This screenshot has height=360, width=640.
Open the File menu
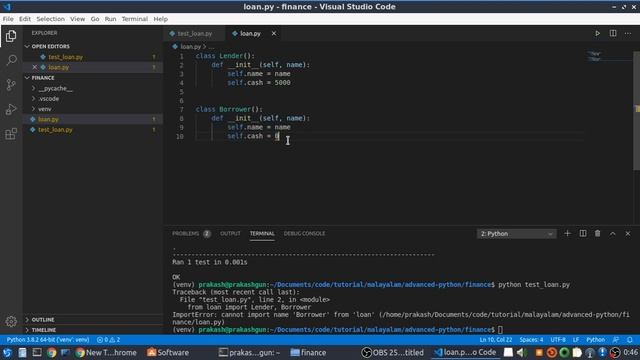point(8,19)
